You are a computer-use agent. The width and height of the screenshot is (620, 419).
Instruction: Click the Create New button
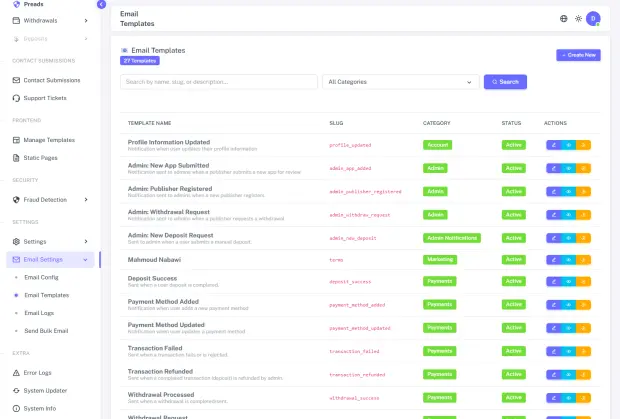click(x=578, y=55)
